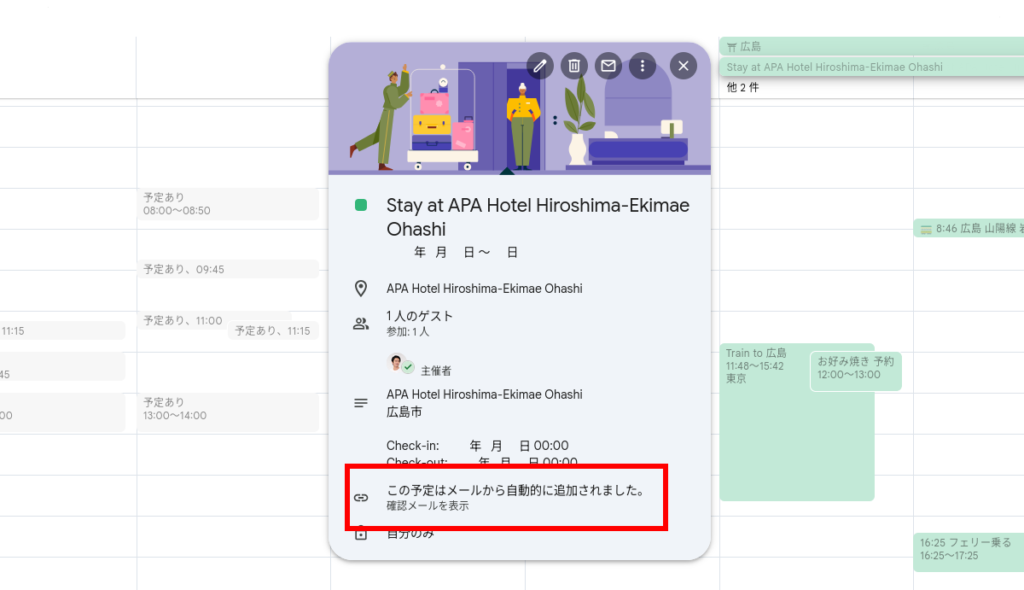Click the location text APA Hotel Hiroshima-Ekimae Ohashi
Viewport: 1024px width, 590px height.
484,289
